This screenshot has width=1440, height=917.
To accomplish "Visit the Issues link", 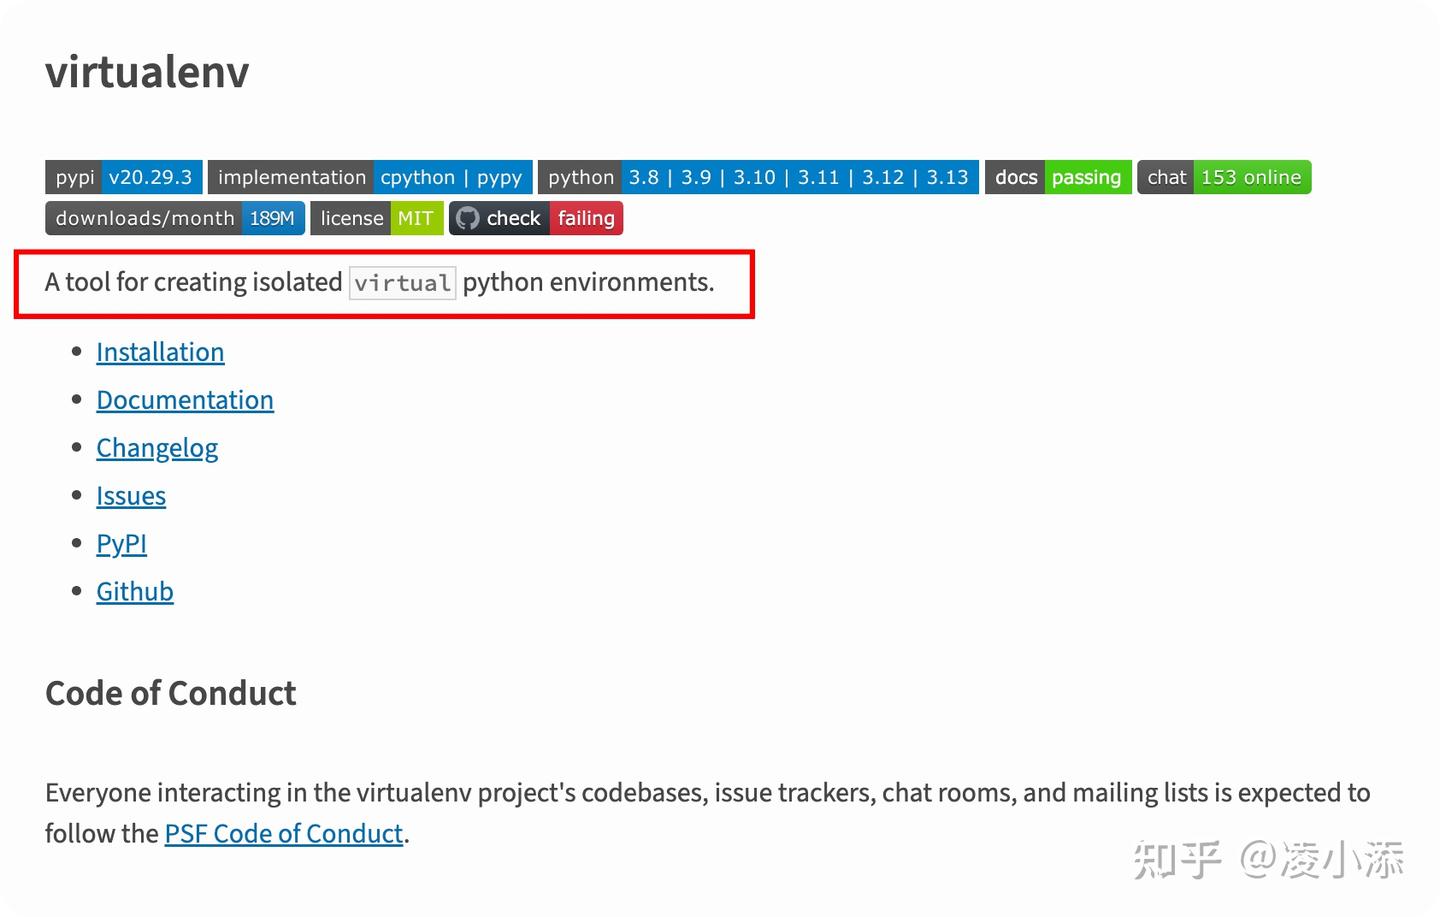I will (131, 496).
